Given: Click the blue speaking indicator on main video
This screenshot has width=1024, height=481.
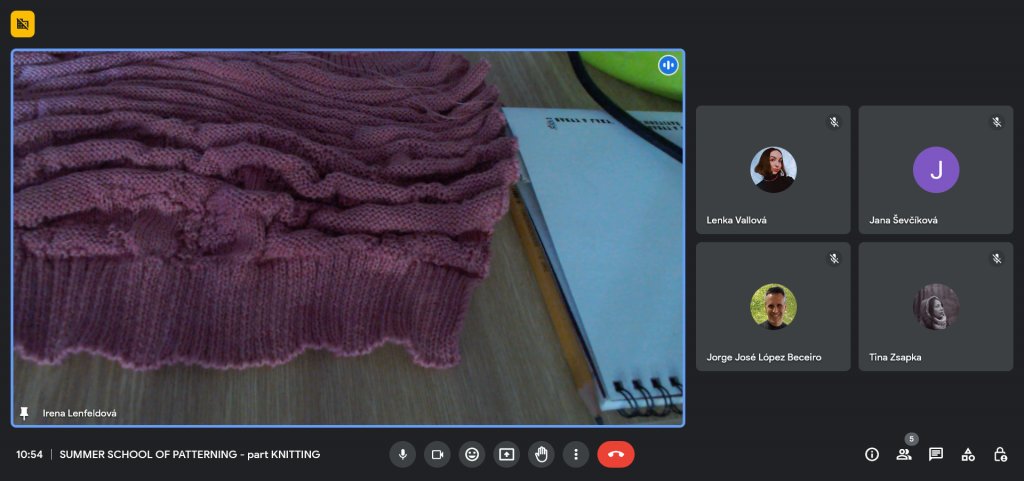Looking at the screenshot, I should 668,65.
